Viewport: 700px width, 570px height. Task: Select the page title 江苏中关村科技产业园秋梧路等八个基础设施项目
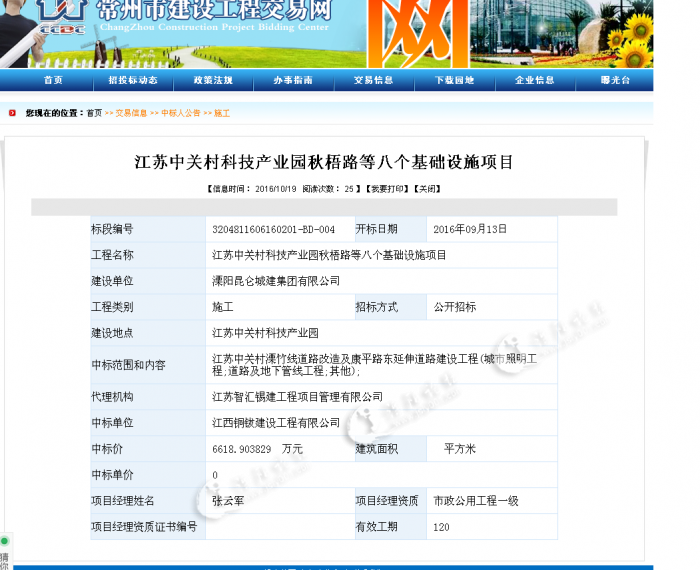(x=324, y=162)
